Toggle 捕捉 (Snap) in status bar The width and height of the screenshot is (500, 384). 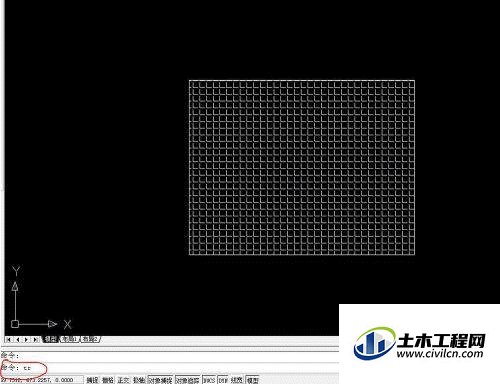[x=92, y=380]
